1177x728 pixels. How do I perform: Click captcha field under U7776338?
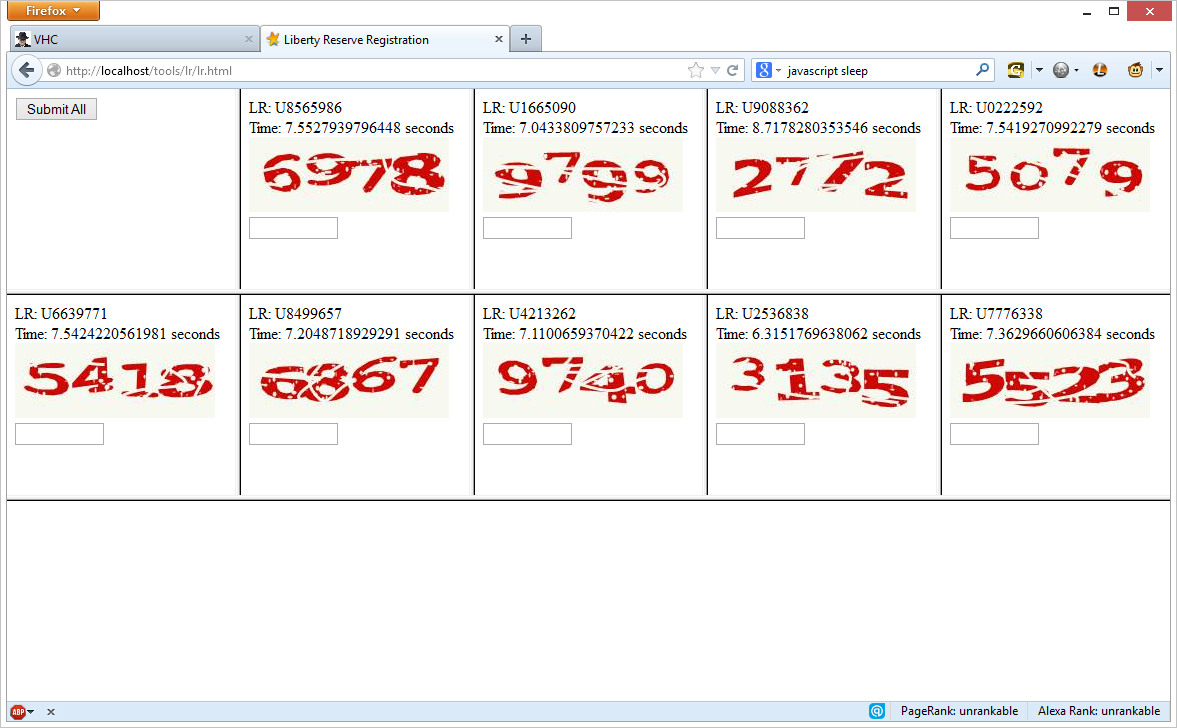[x=994, y=434]
